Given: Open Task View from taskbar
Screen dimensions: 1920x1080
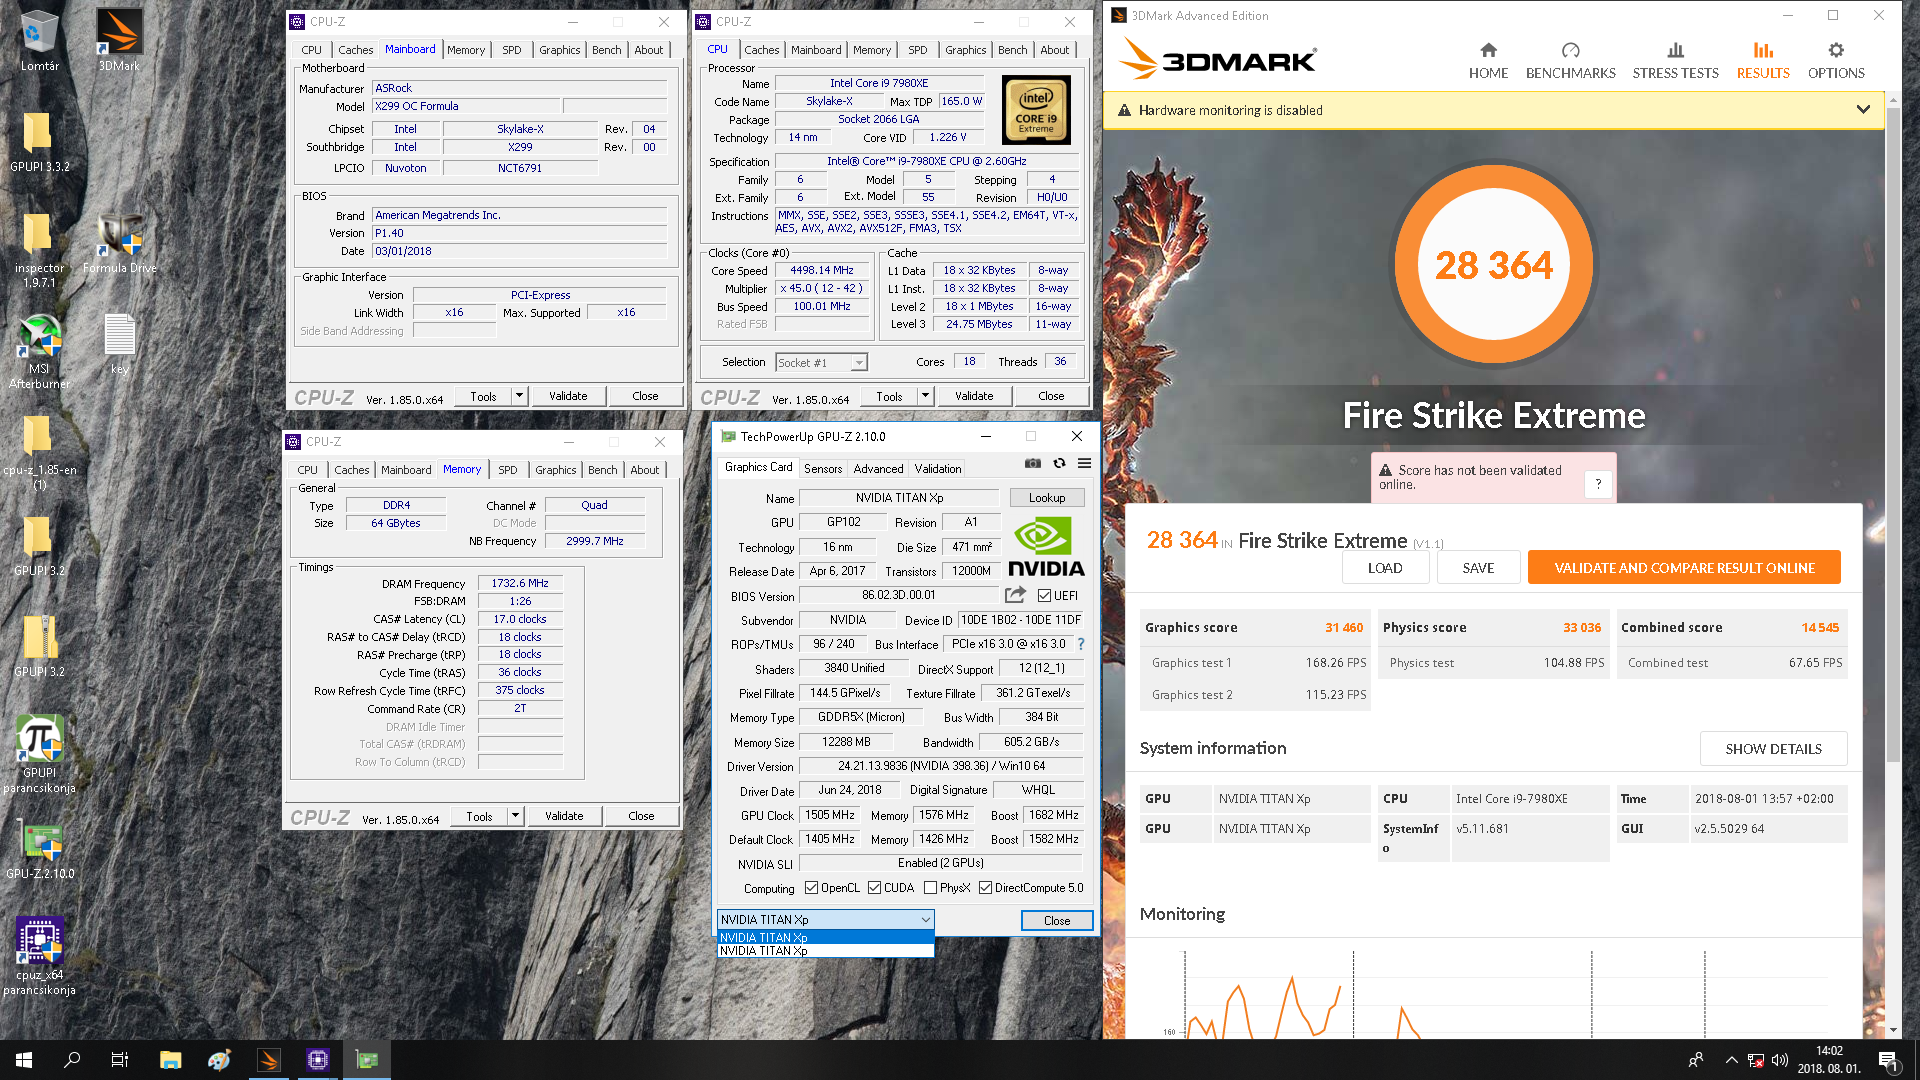Looking at the screenshot, I should point(120,1060).
